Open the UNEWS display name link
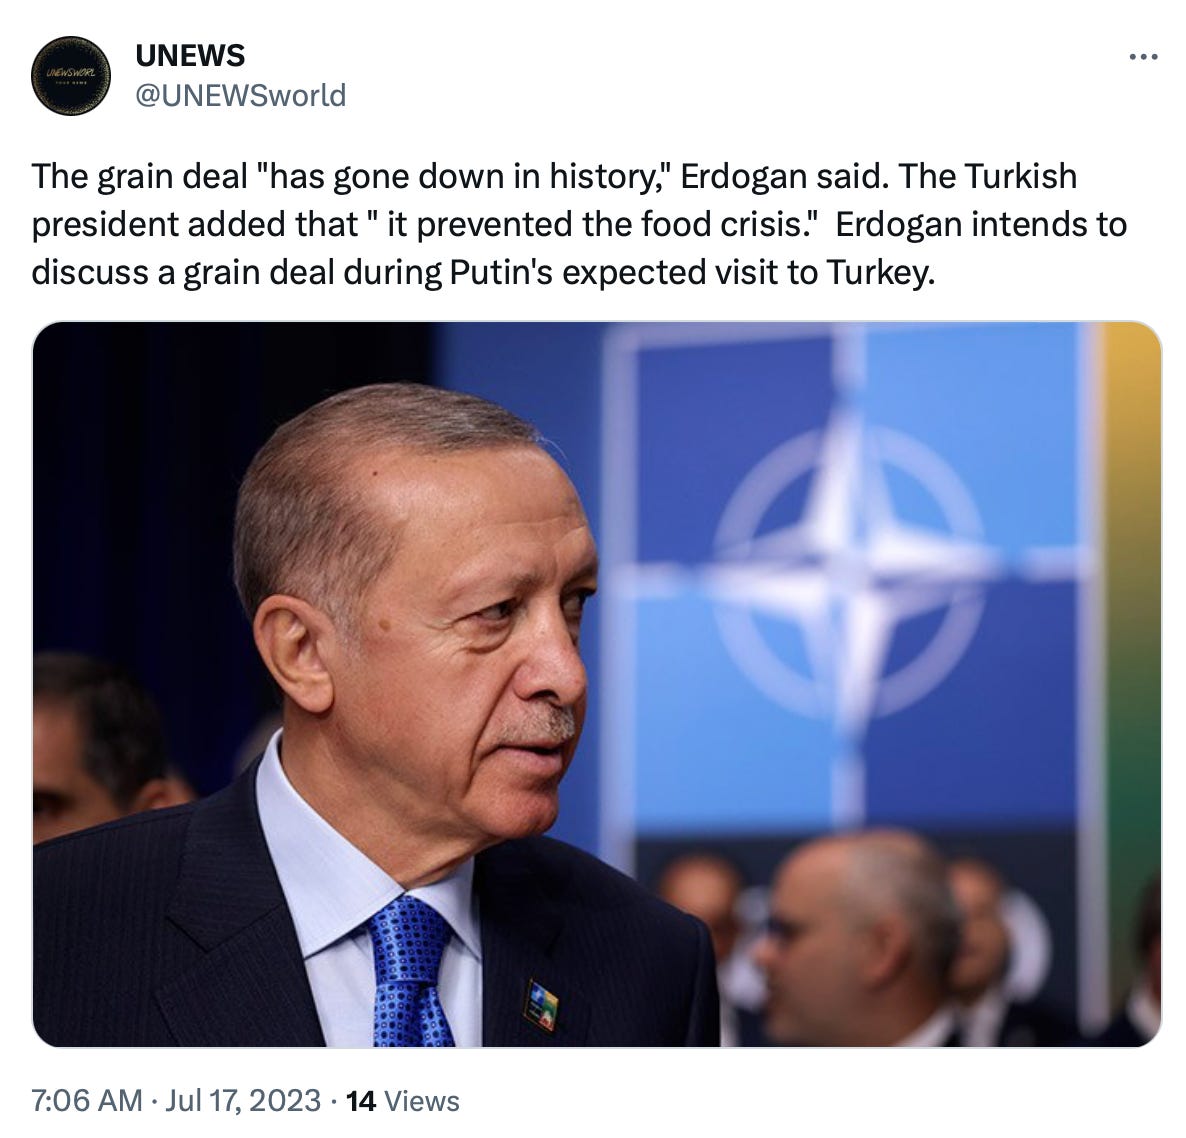The width and height of the screenshot is (1186, 1138). [x=190, y=55]
